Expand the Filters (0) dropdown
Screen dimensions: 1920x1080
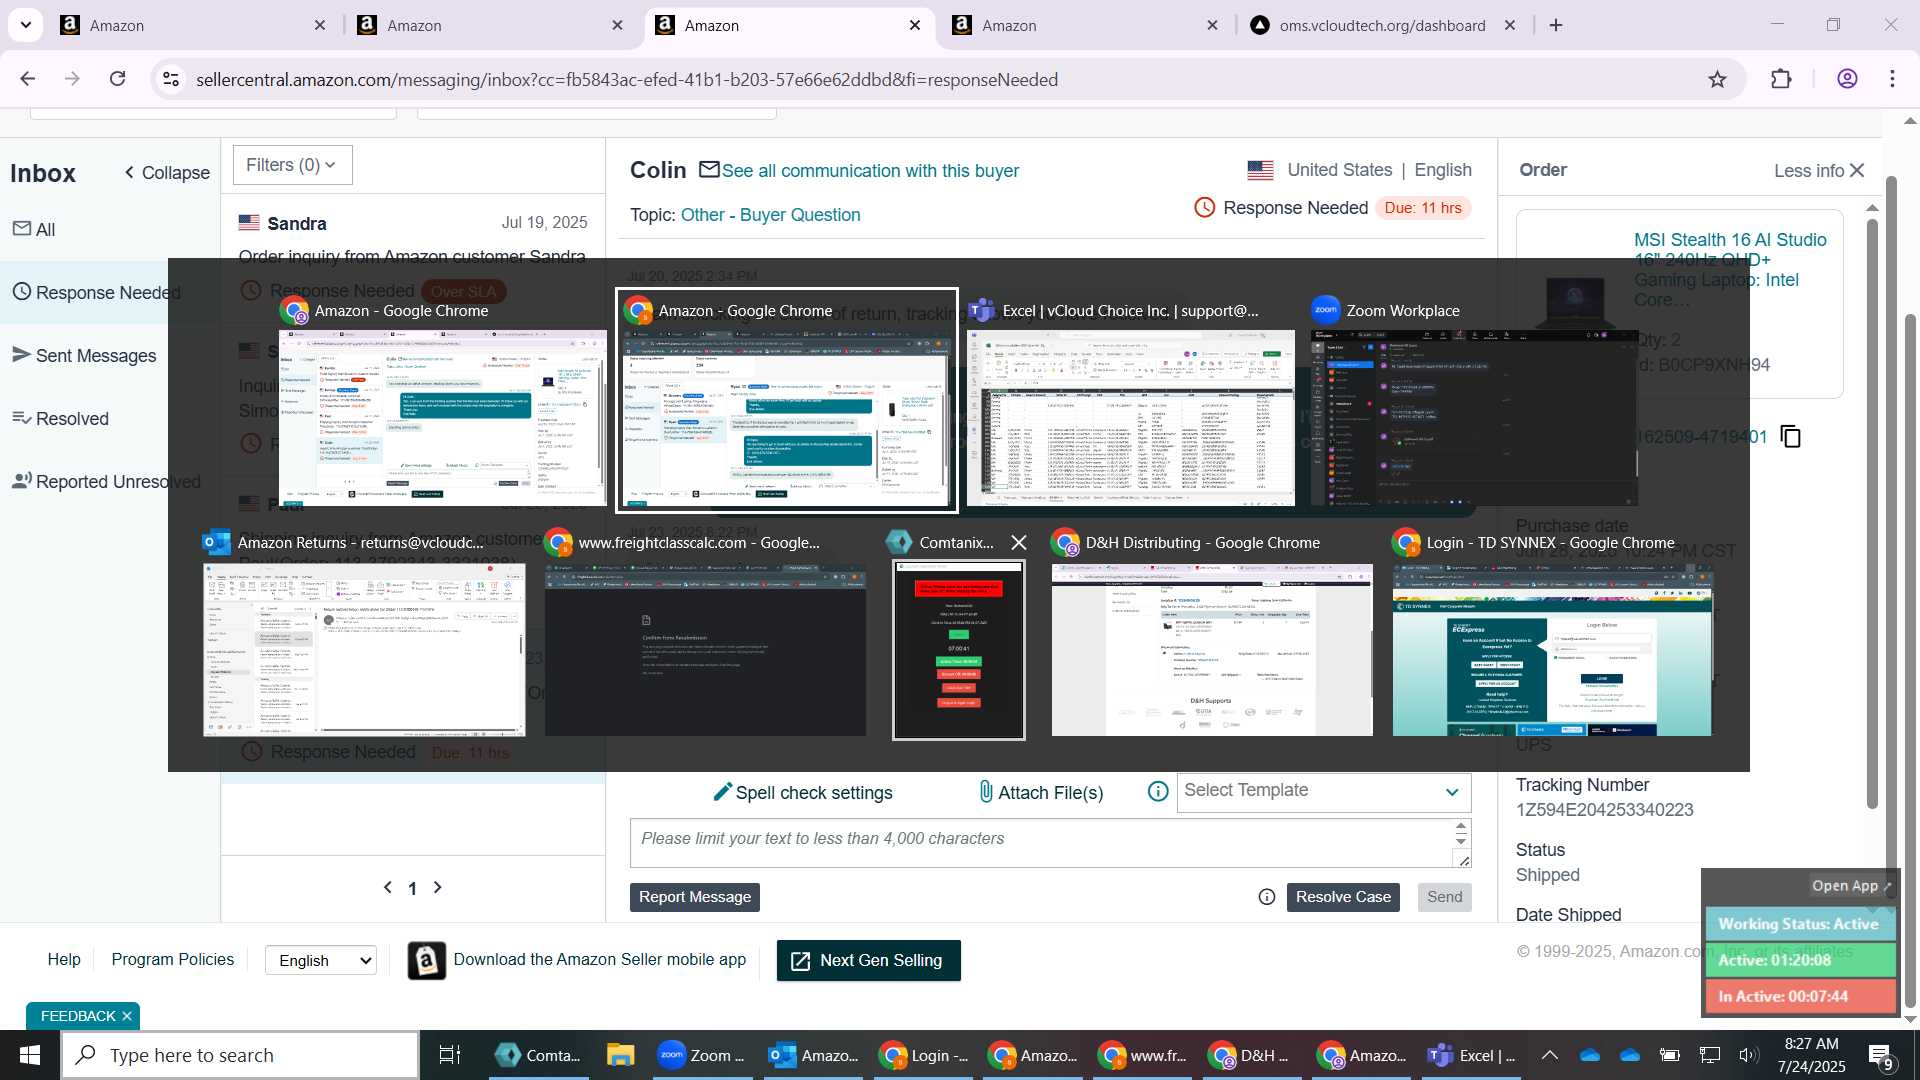tap(292, 165)
